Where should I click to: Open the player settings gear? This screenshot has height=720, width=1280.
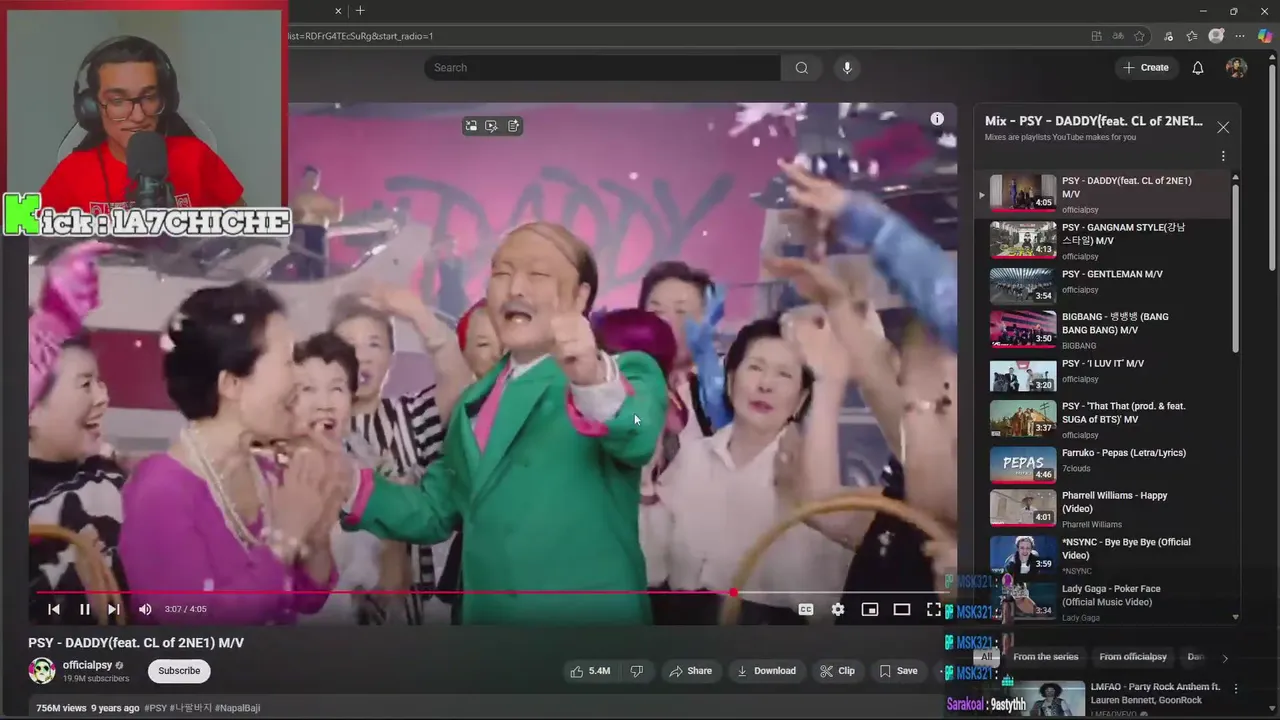pyautogui.click(x=838, y=609)
